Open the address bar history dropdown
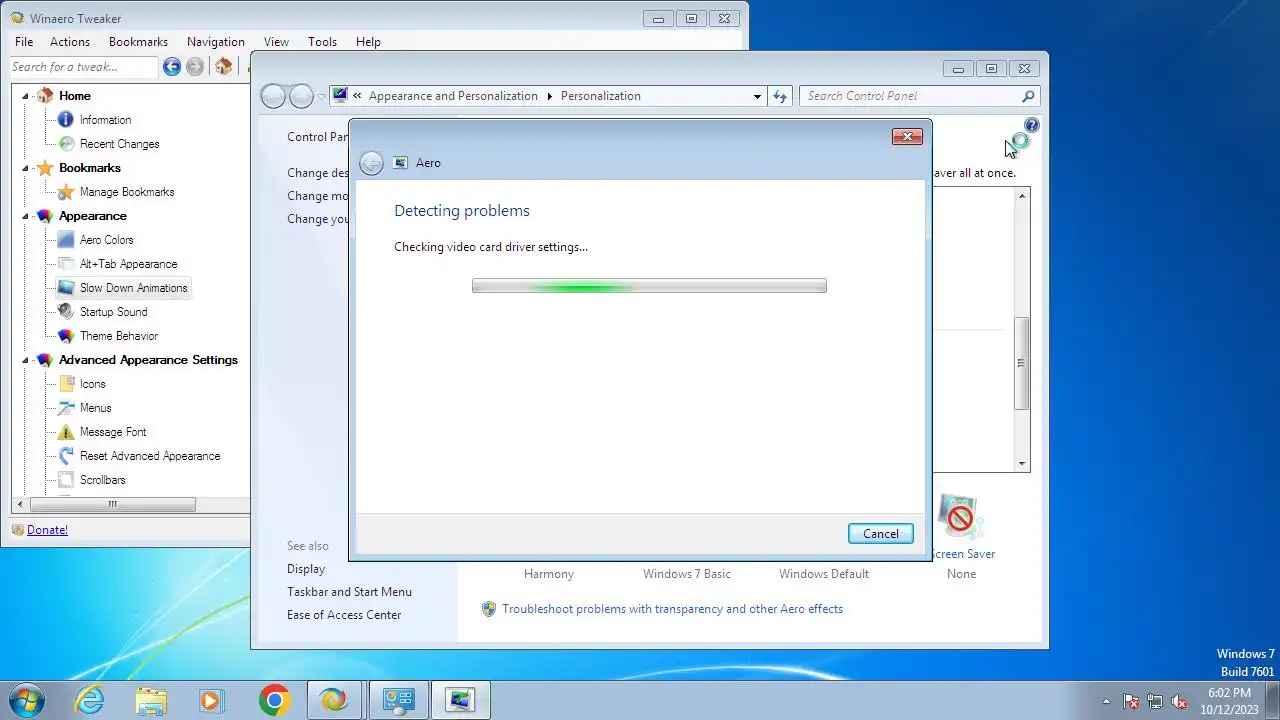The height and width of the screenshot is (720, 1280). tap(757, 96)
